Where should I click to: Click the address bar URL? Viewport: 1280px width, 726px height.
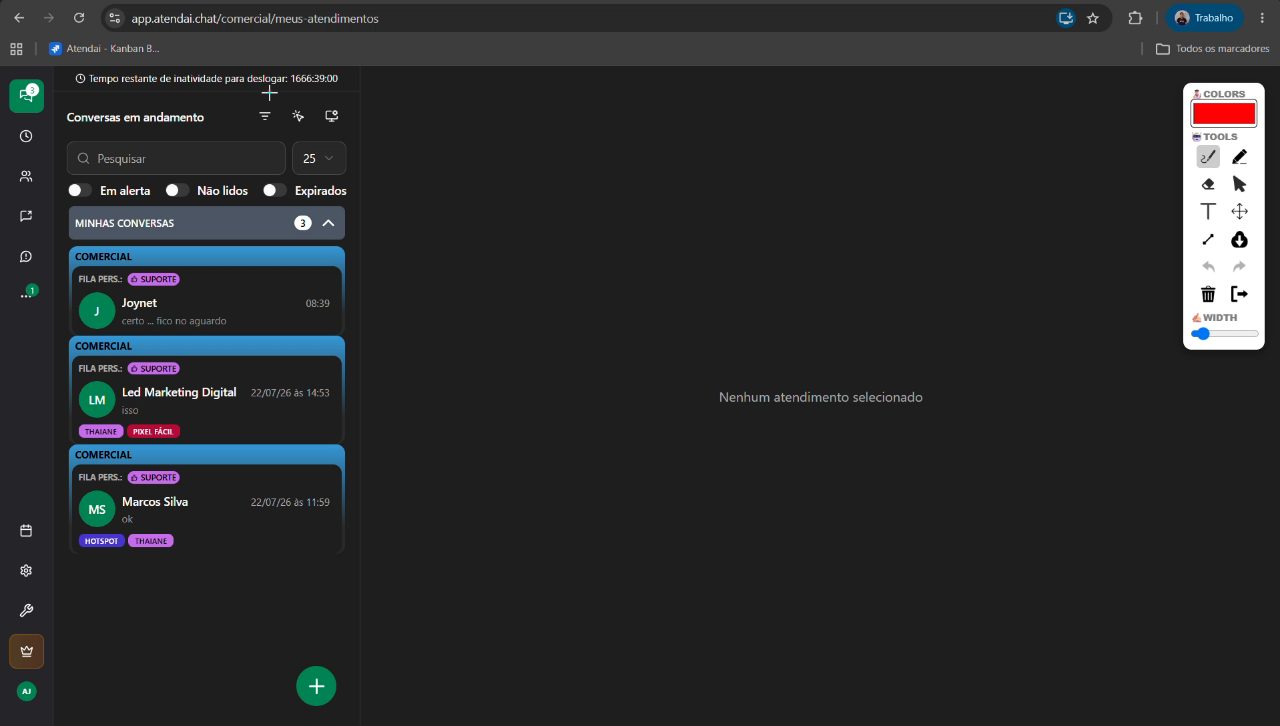255,18
